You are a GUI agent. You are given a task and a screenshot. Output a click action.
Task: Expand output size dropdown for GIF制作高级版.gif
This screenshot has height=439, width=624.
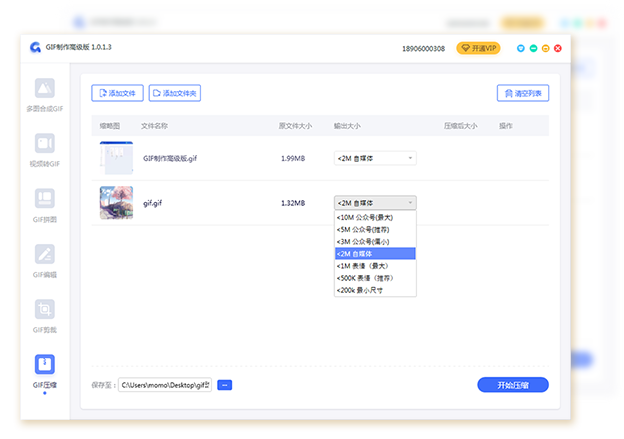375,158
